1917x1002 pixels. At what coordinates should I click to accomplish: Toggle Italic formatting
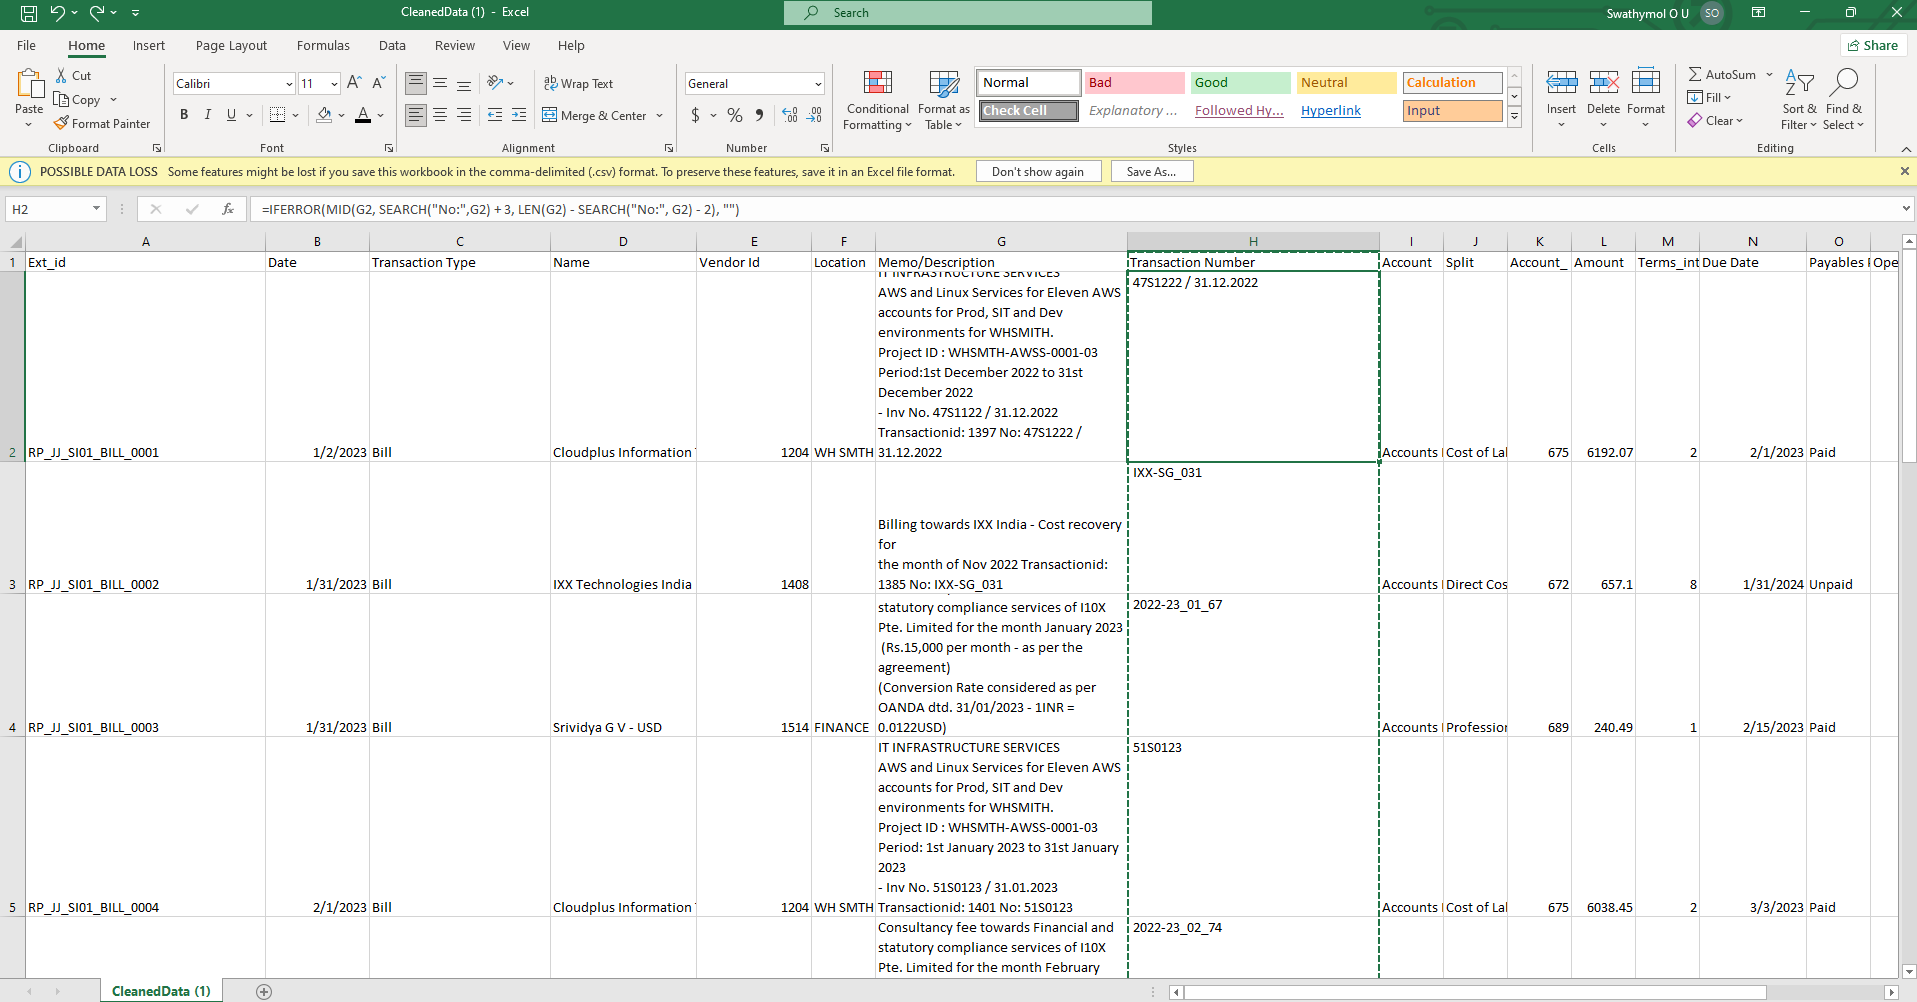tap(208, 115)
